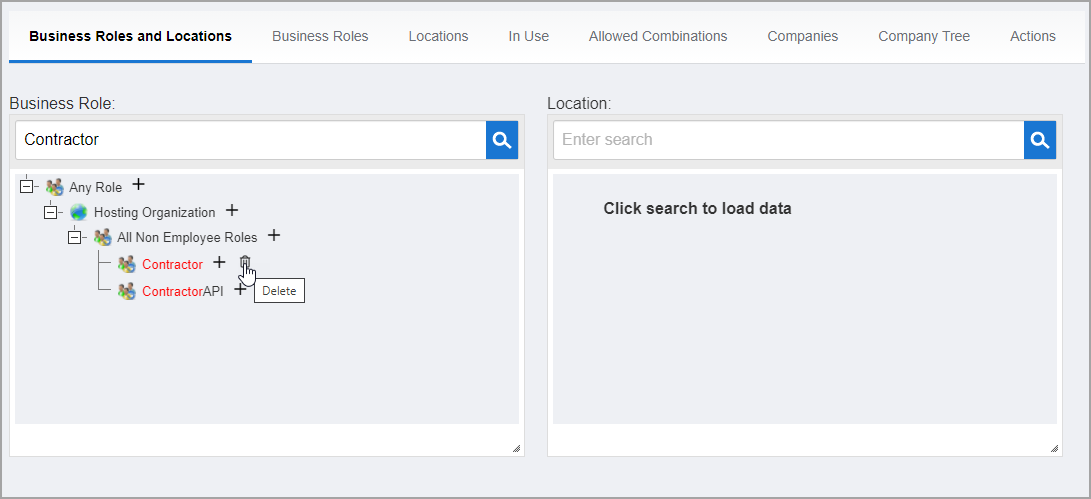This screenshot has width=1091, height=499.
Task: Click the plus icon next to Contractor
Action: pos(220,263)
